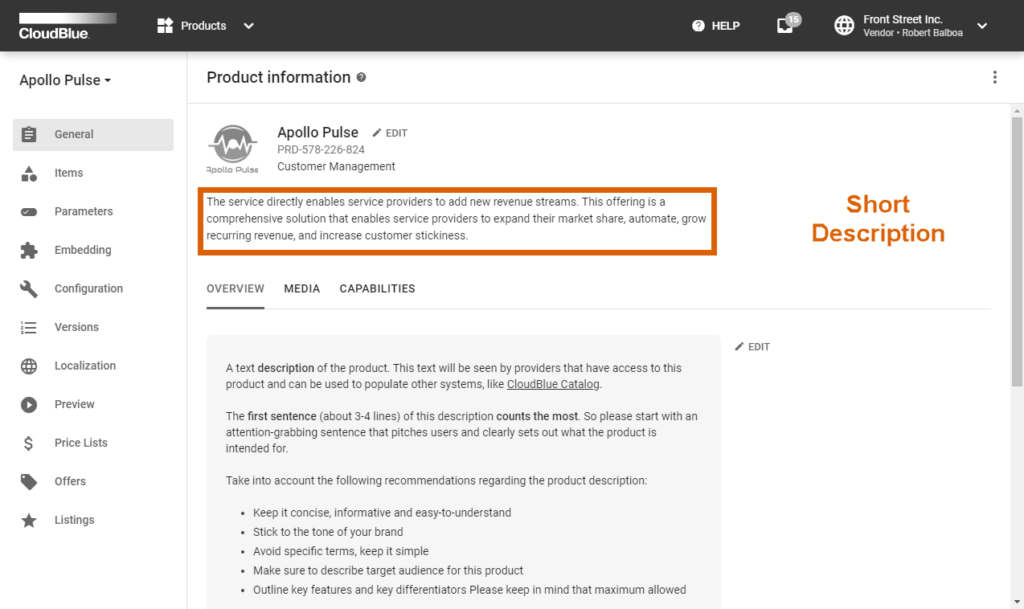
Task: Open the Help button in header
Action: pos(716,25)
